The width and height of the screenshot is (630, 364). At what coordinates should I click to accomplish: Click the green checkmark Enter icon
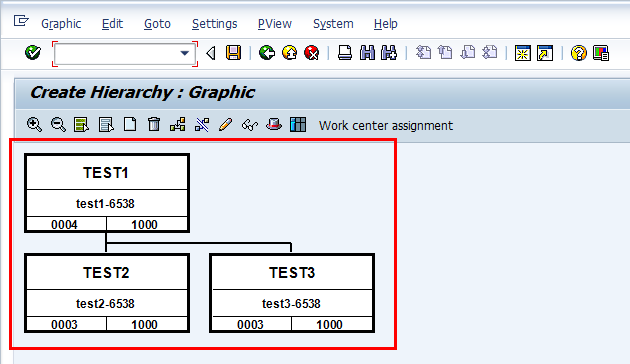point(33,53)
